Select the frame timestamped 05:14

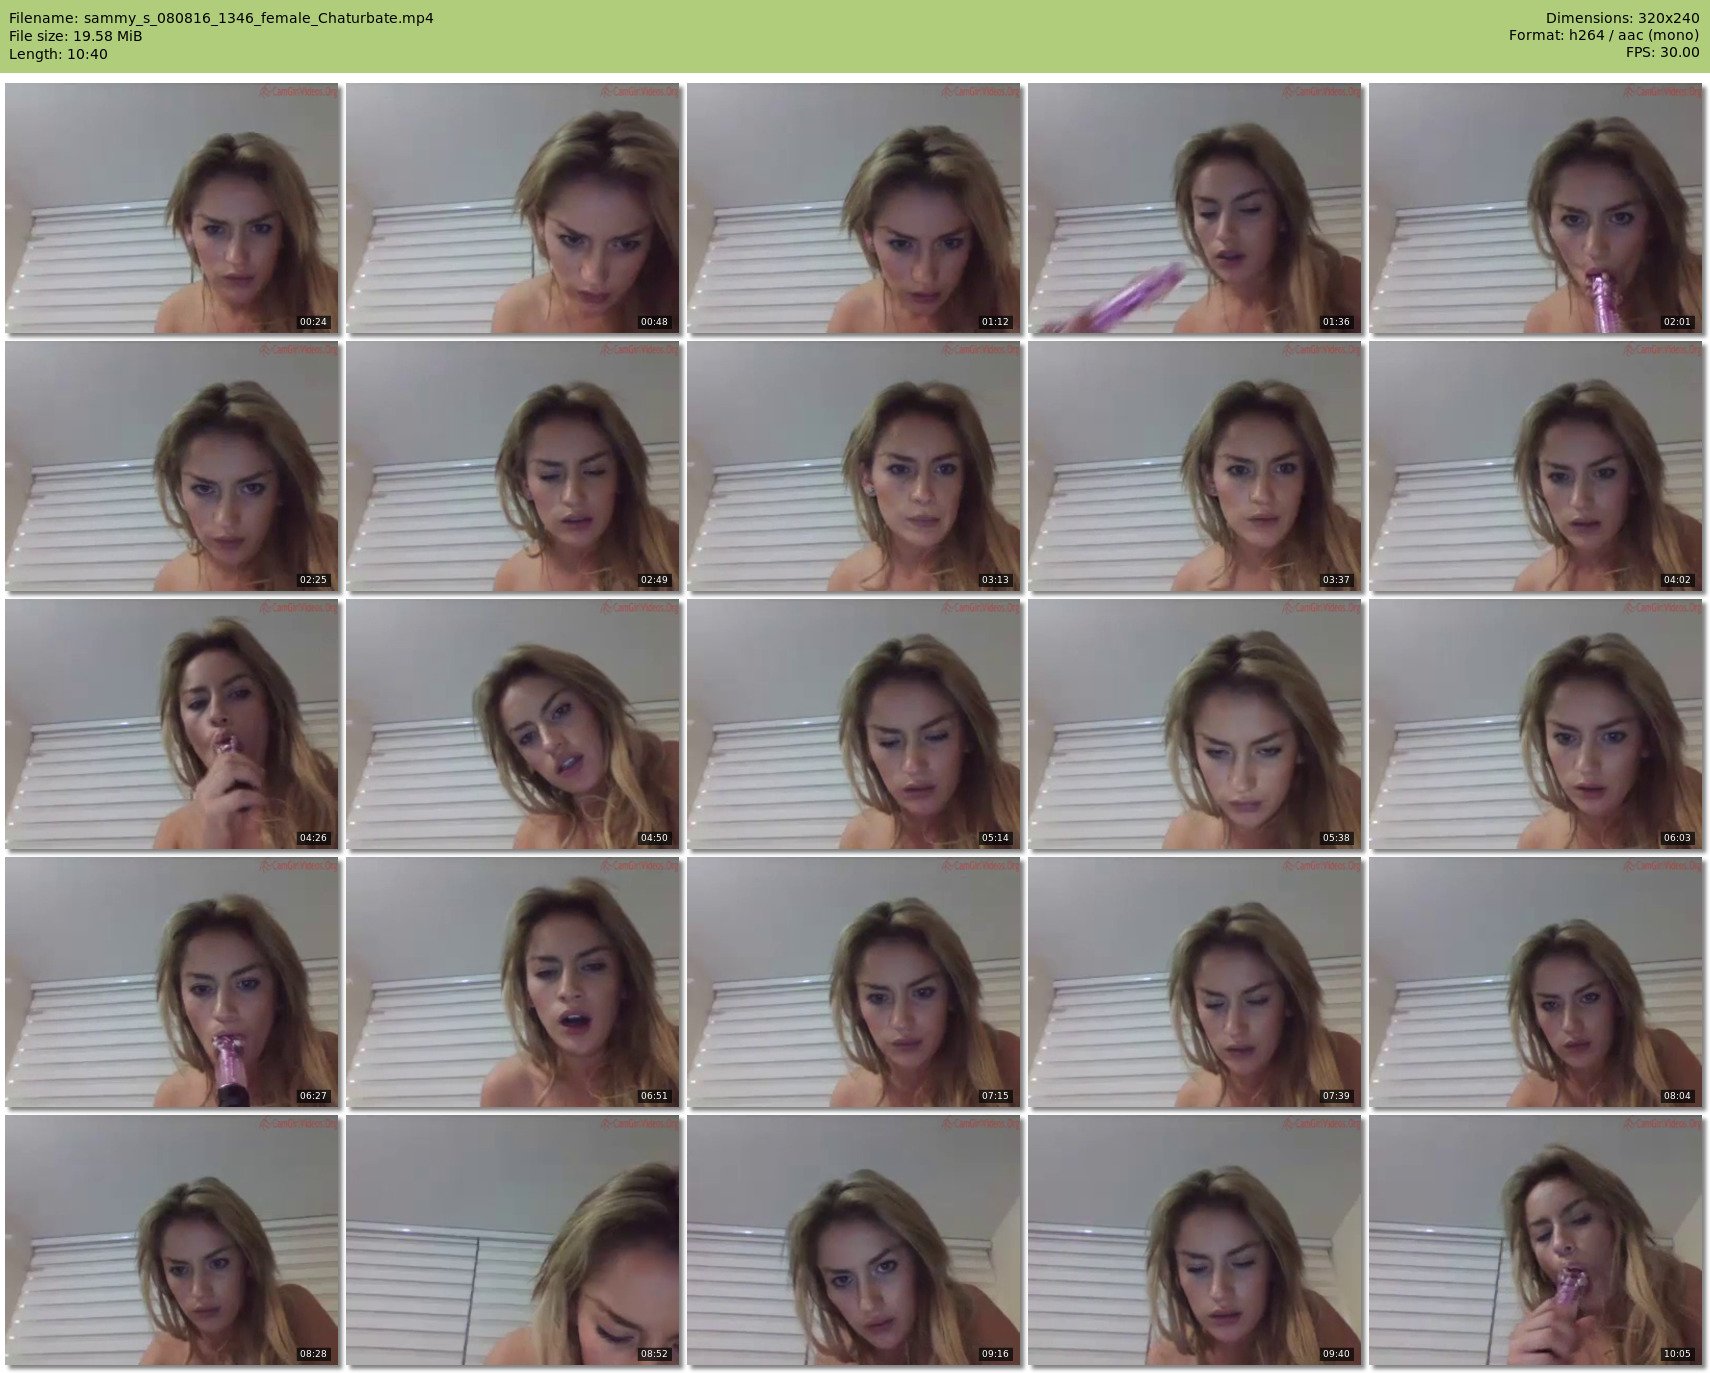[854, 724]
